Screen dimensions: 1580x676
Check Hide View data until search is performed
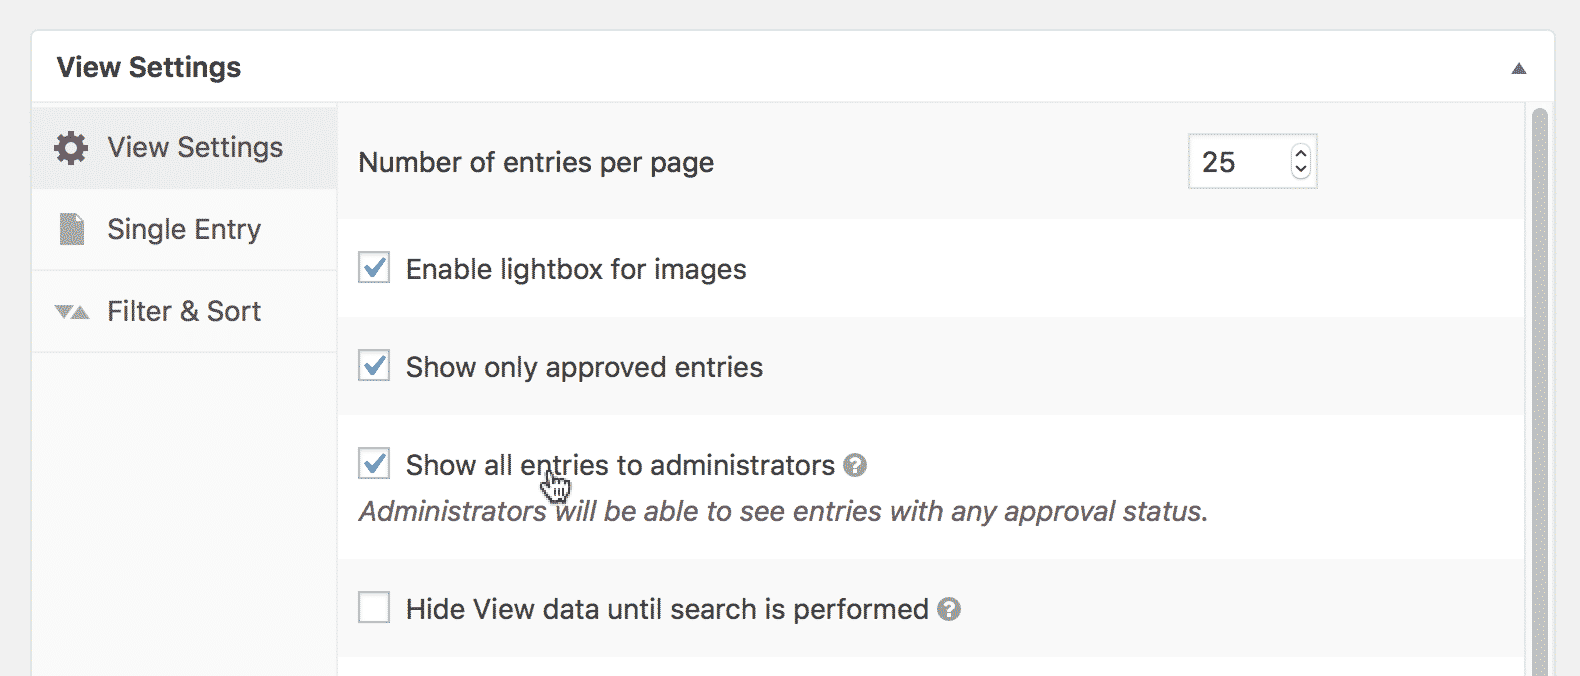tap(374, 607)
